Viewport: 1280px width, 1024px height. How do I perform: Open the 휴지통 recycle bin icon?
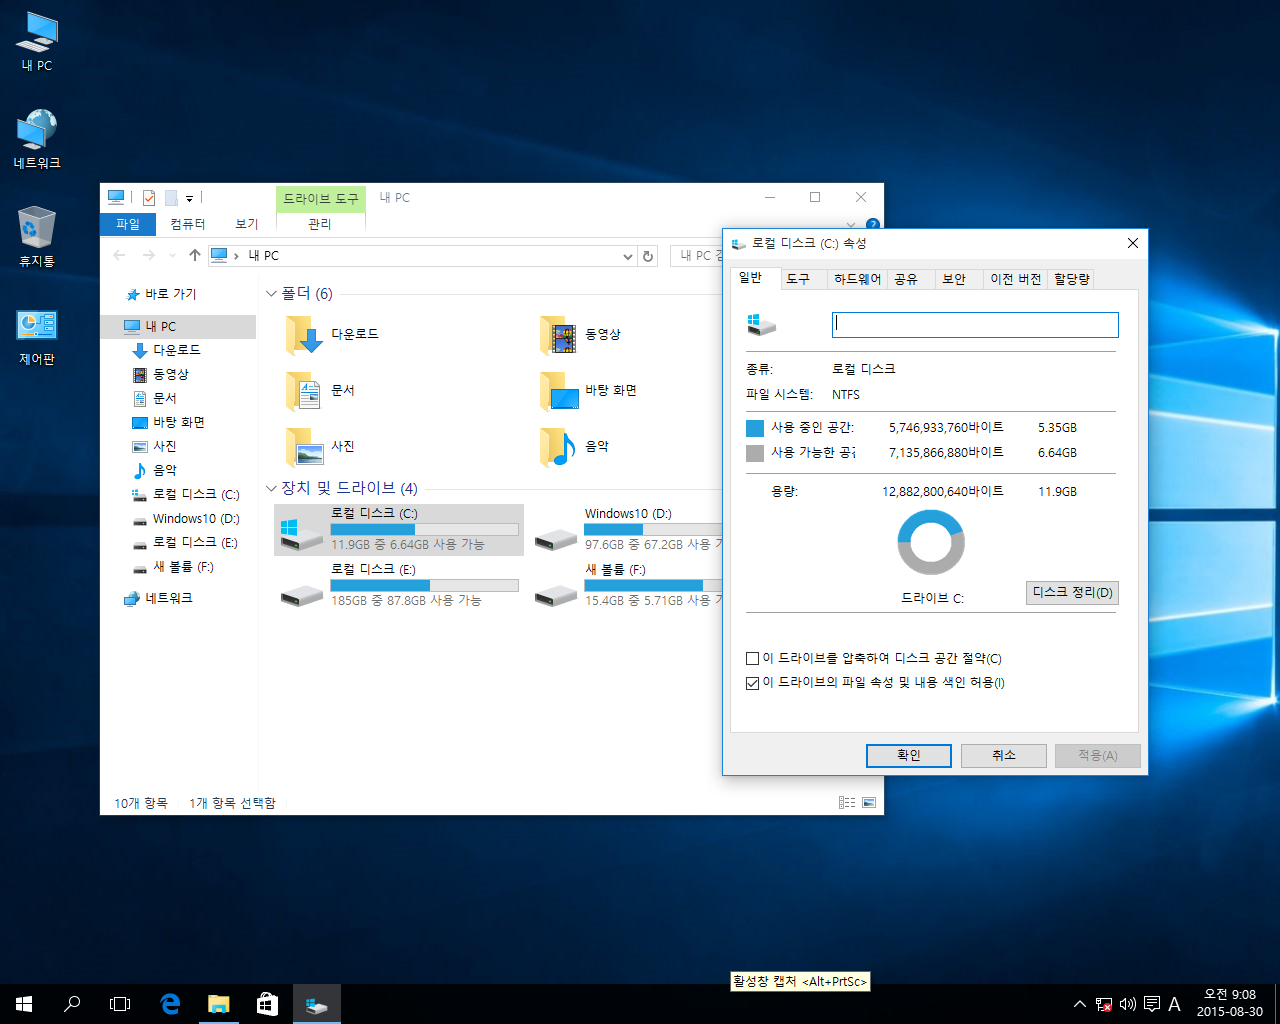point(37,237)
